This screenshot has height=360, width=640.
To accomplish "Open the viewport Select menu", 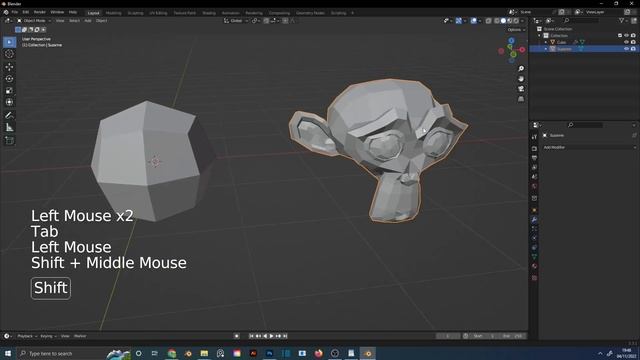I will [74, 21].
